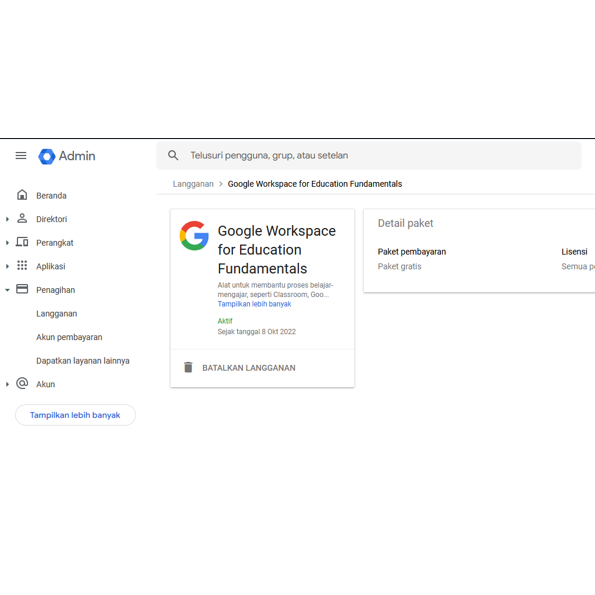The width and height of the screenshot is (595, 595).
Task: Click the Aplikasi grid icon
Action: tap(22, 266)
